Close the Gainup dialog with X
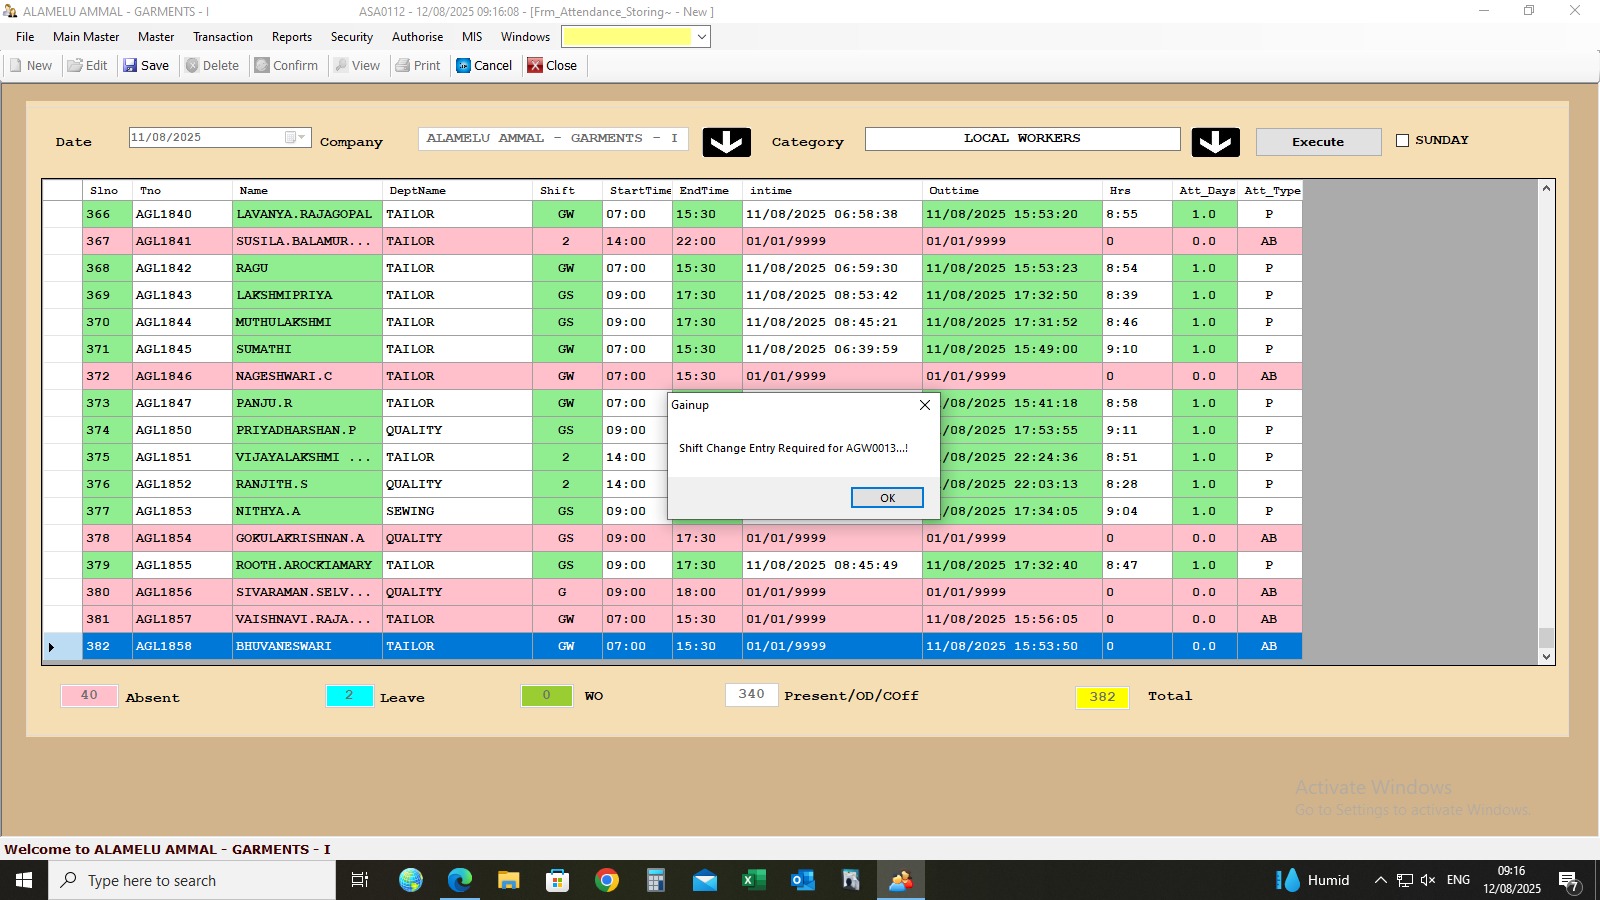Image resolution: width=1600 pixels, height=900 pixels. click(x=925, y=405)
